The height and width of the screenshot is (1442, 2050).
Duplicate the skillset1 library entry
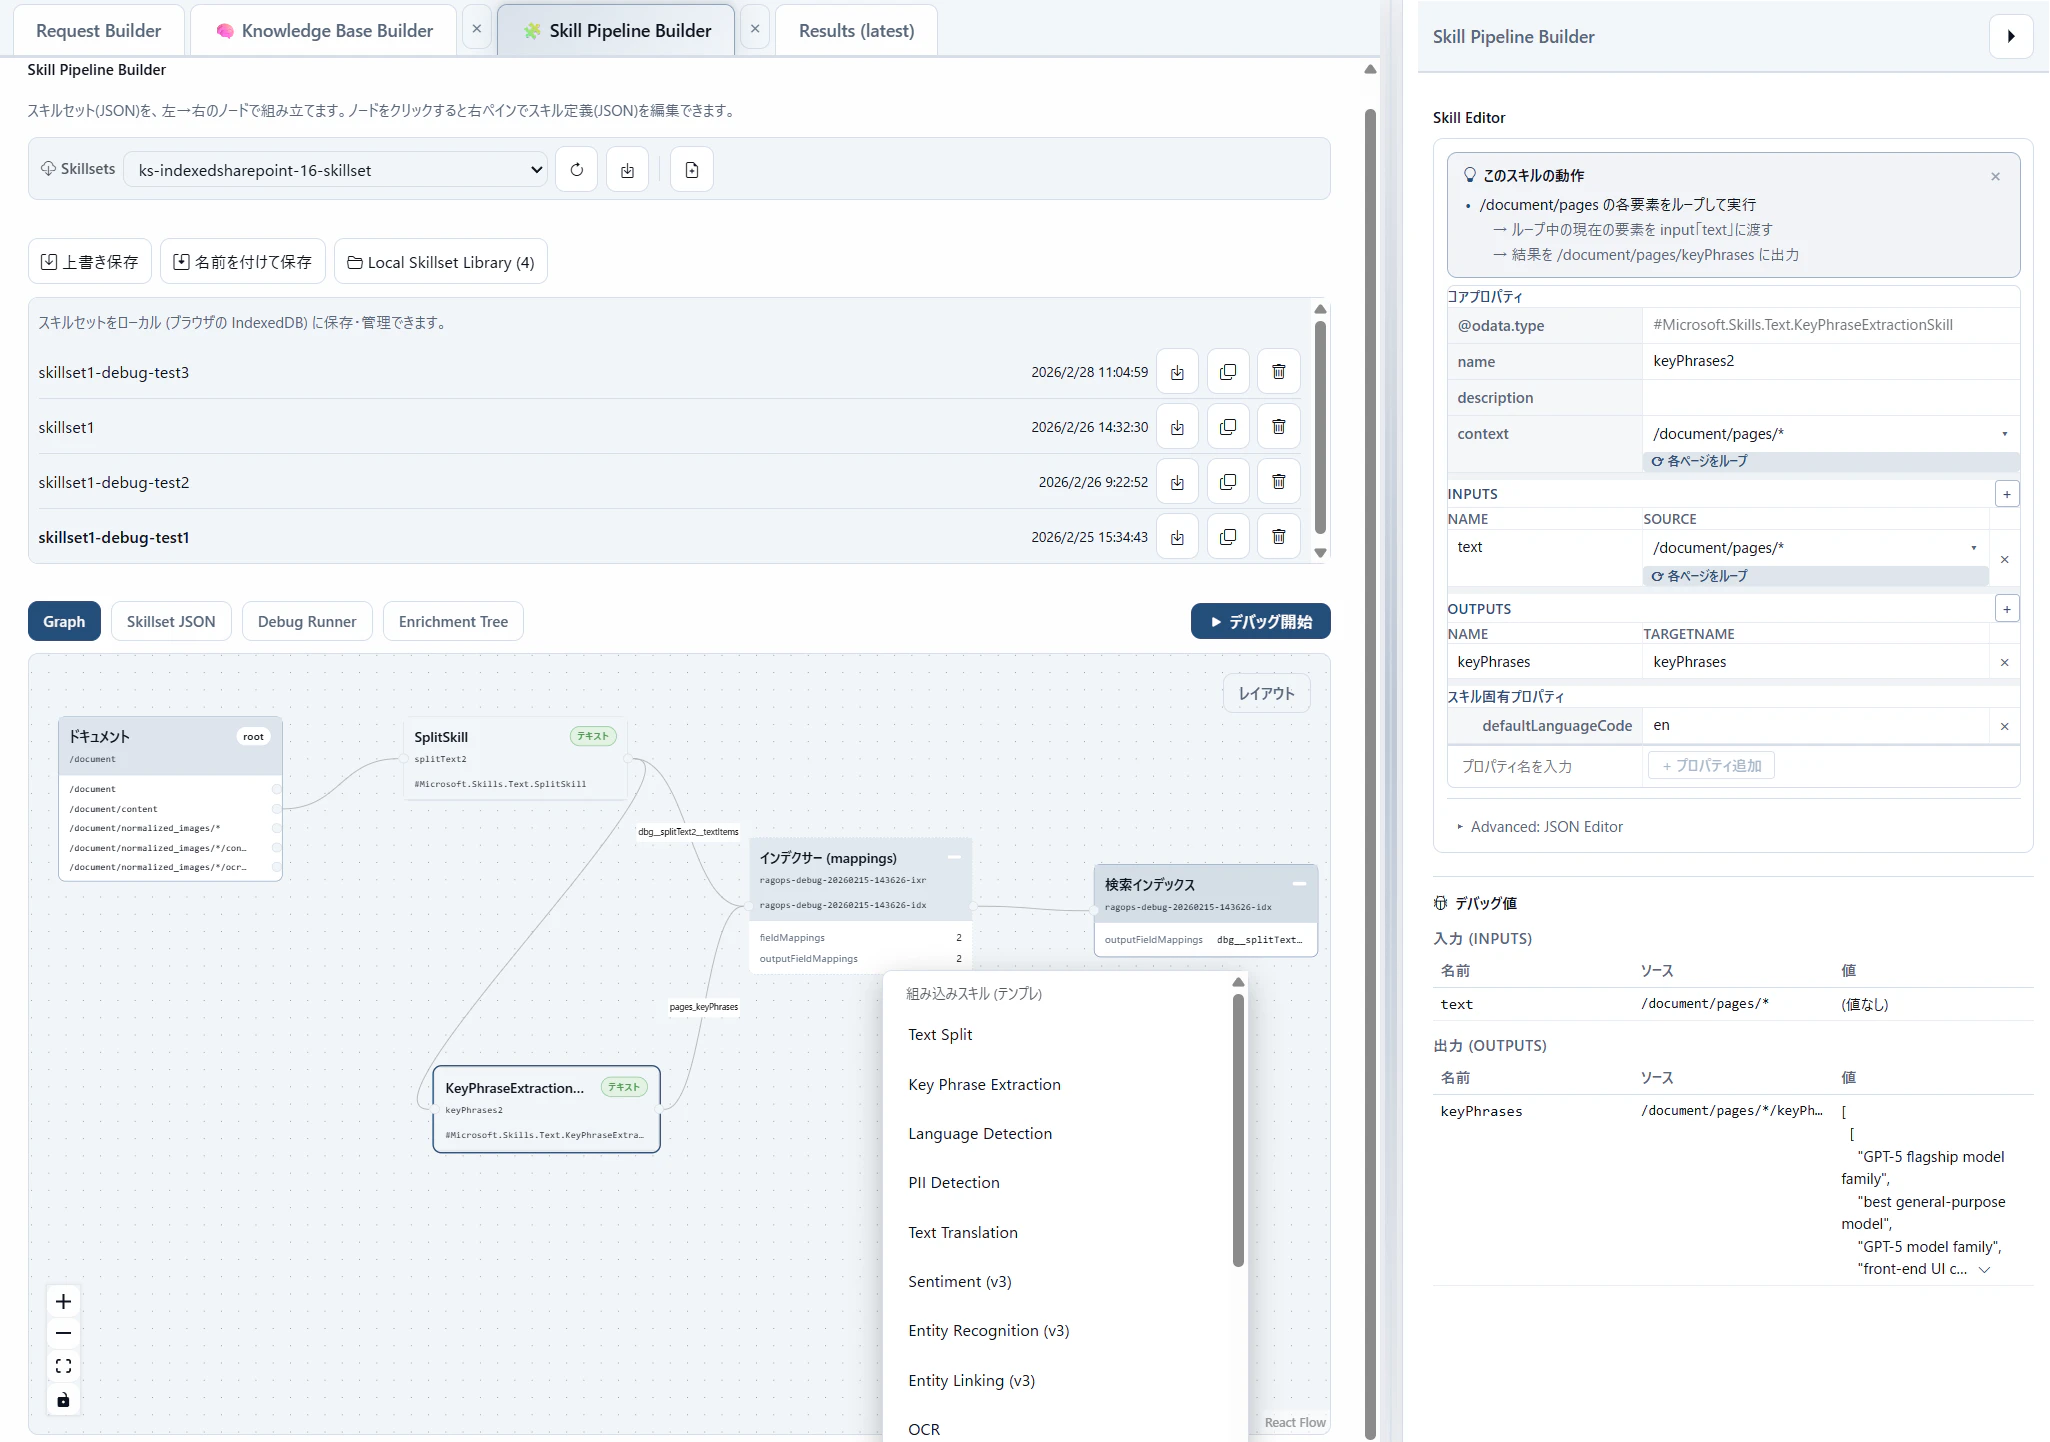tap(1228, 427)
